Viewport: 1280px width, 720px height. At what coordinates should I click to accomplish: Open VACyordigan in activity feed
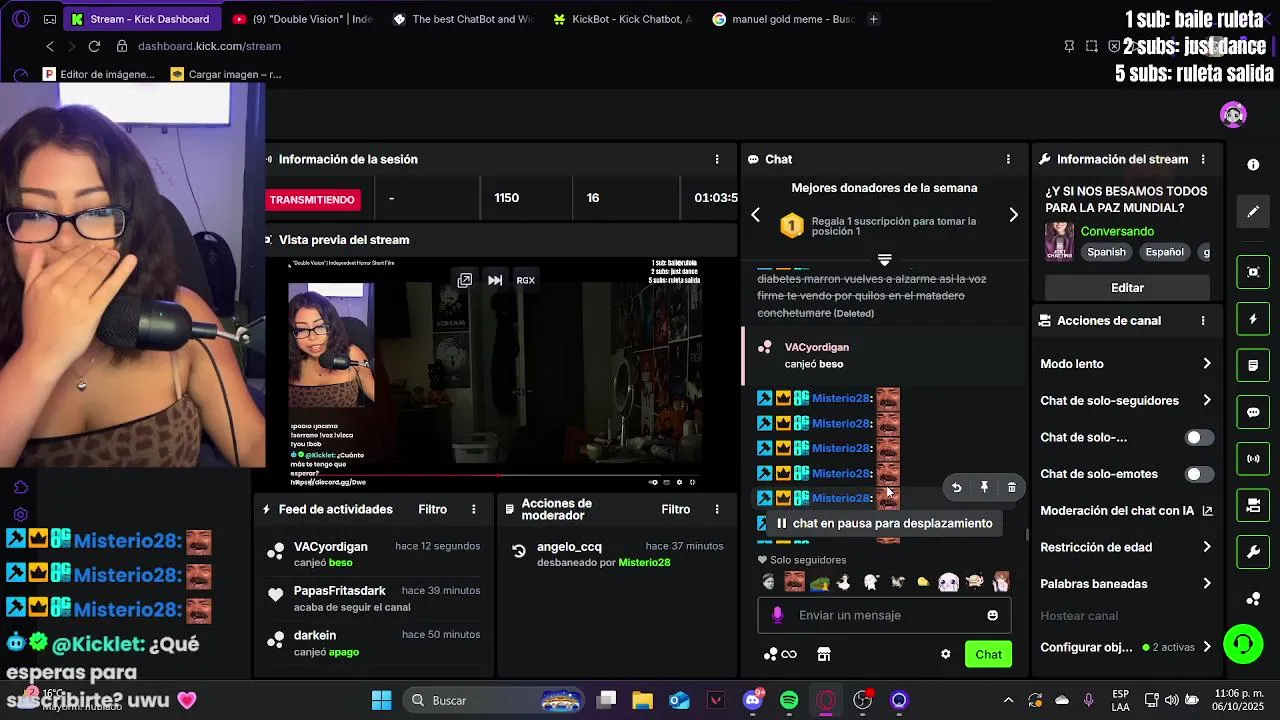click(x=331, y=547)
